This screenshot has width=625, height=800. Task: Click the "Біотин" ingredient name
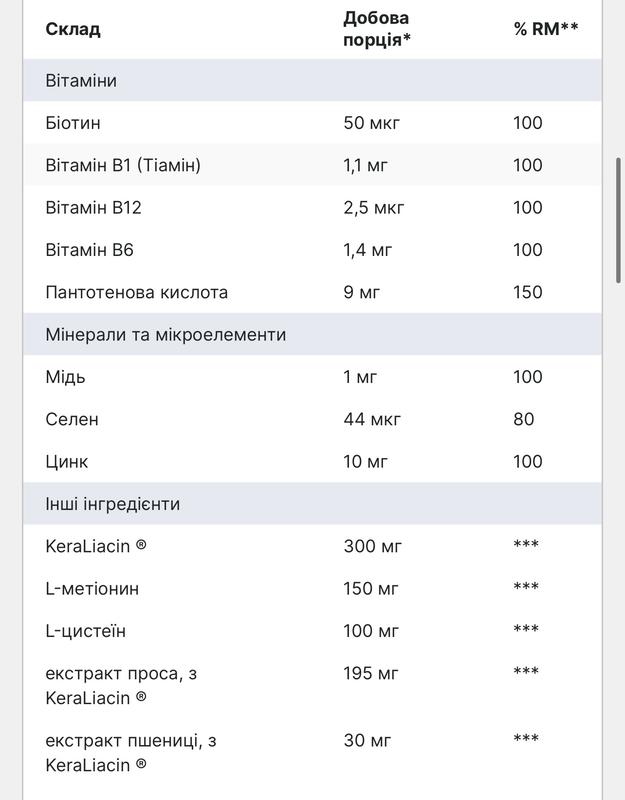[73, 123]
